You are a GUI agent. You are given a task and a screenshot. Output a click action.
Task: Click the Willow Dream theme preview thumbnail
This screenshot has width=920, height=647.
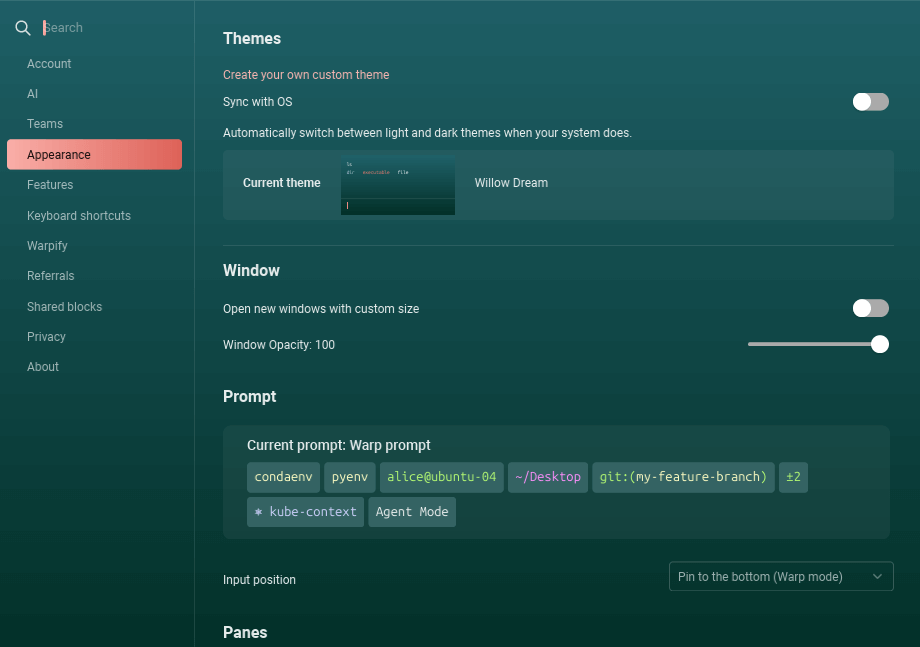(398, 185)
